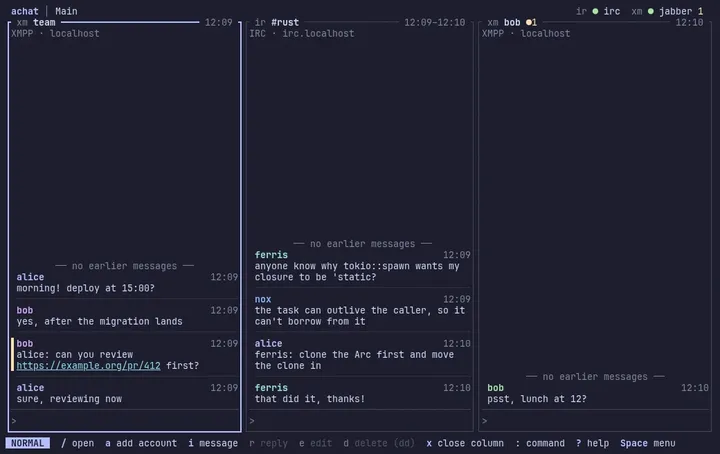Image resolution: width=720 pixels, height=454 pixels.
Task: Focus the #rust column message input
Action: point(360,421)
